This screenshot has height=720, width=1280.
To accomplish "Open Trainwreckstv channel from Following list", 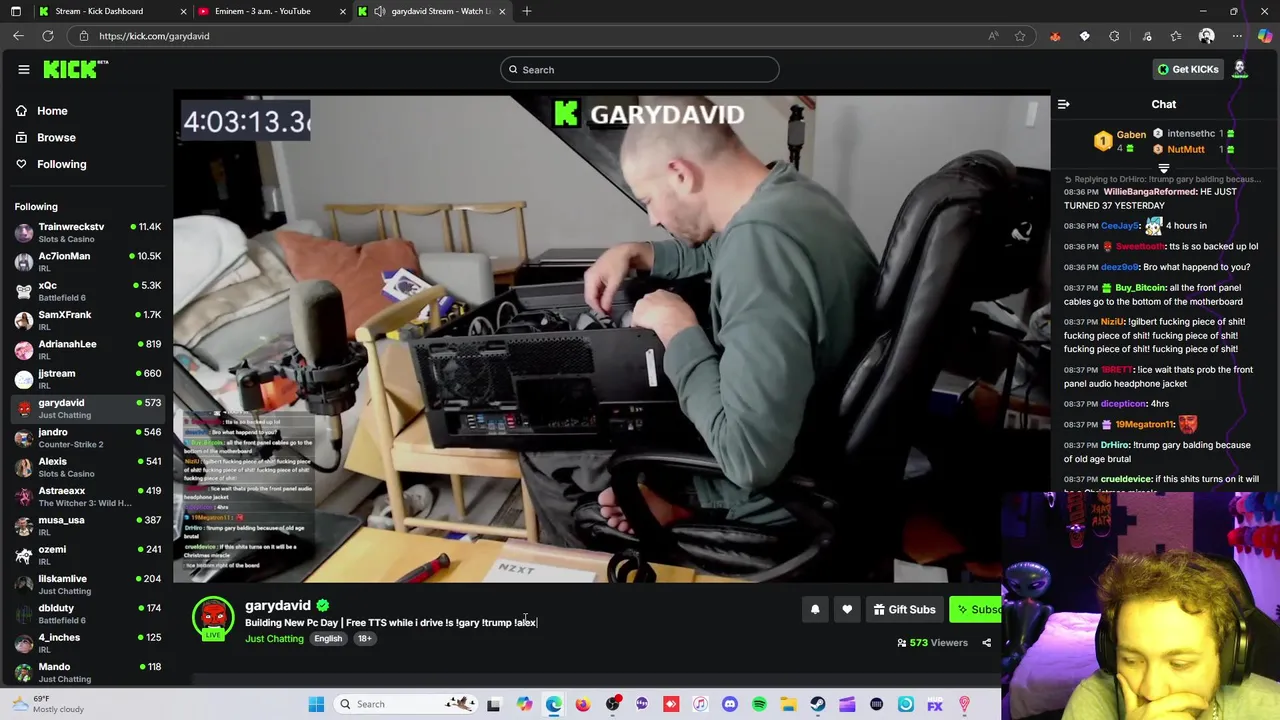I will pos(88,232).
